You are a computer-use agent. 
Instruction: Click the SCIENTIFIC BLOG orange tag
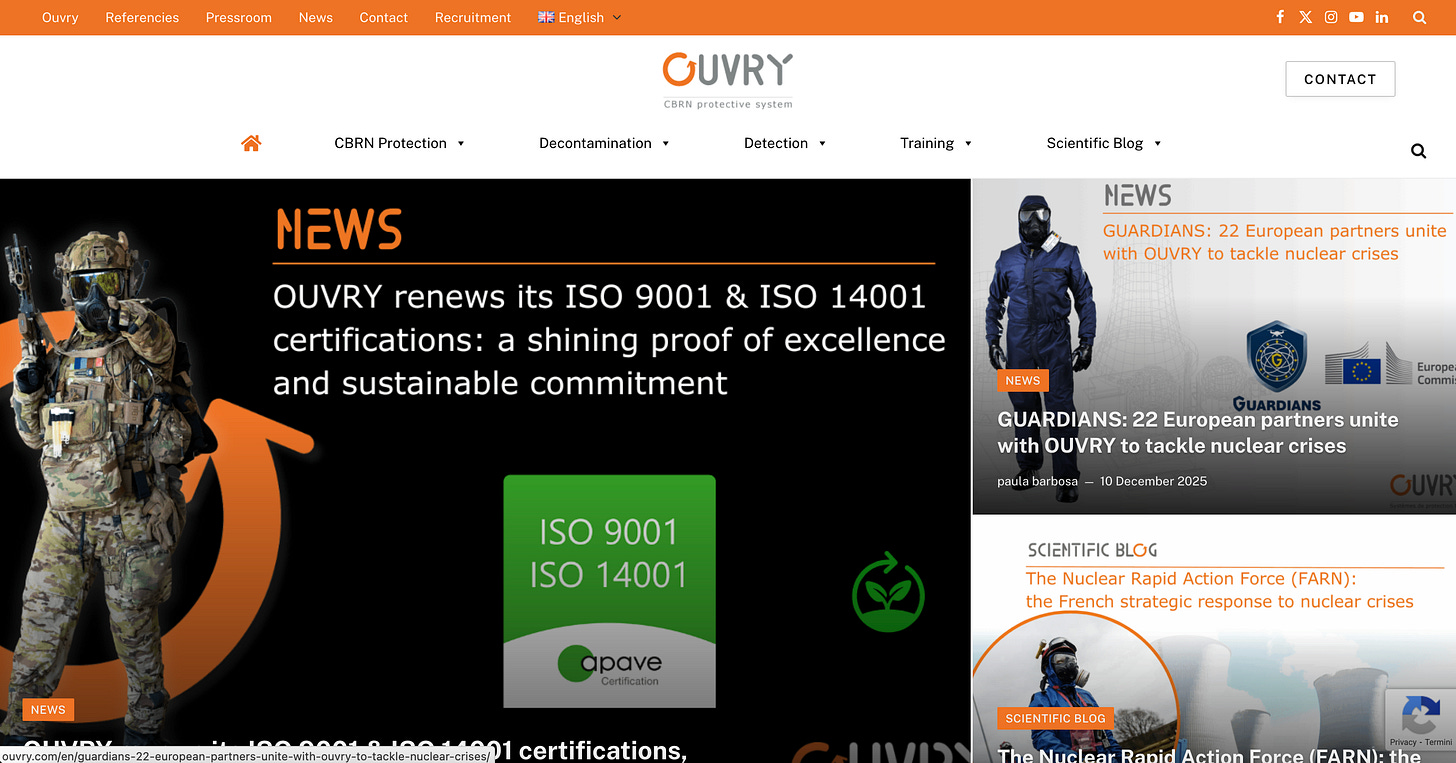(x=1056, y=718)
